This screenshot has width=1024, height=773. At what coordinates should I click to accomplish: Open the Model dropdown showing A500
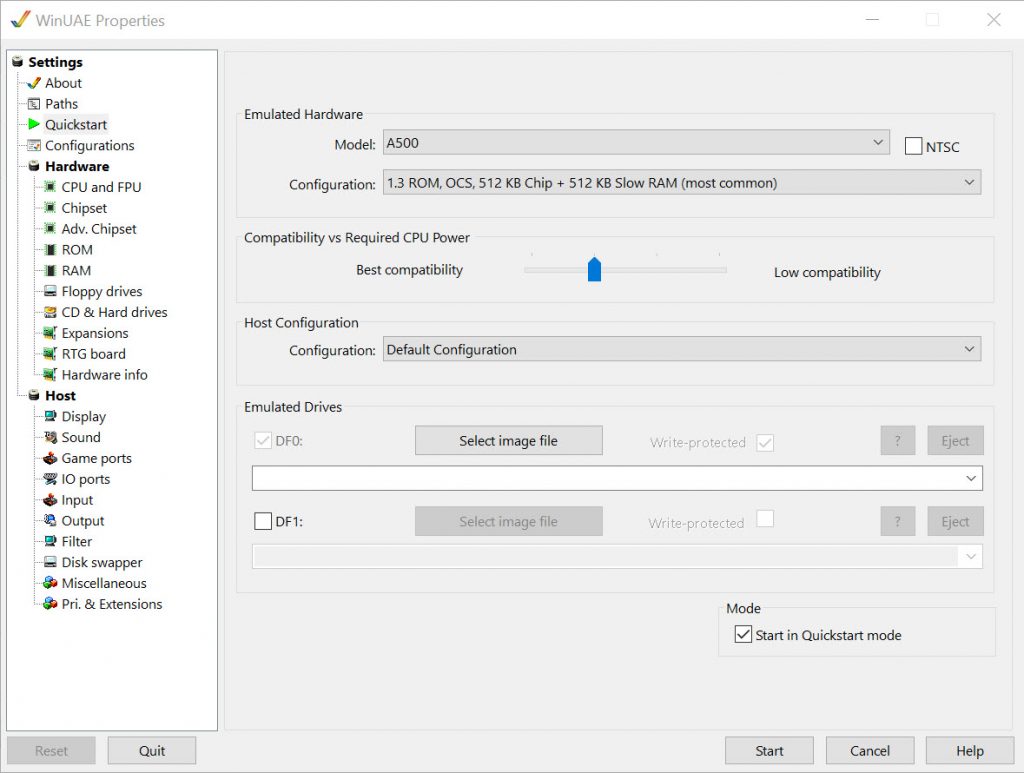[636, 142]
